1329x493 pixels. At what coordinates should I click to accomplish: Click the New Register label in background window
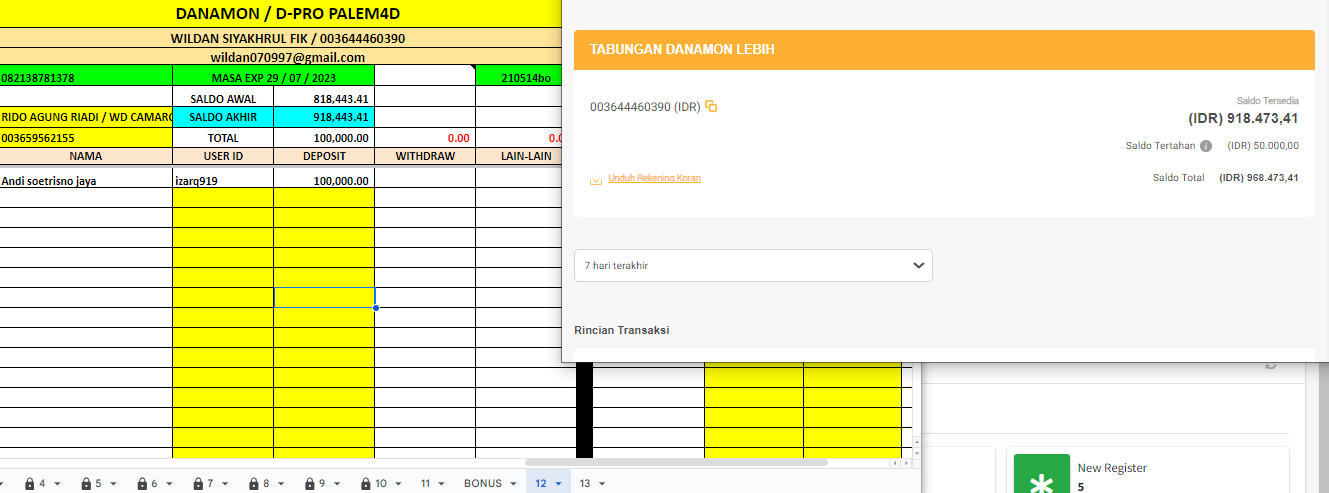1112,468
